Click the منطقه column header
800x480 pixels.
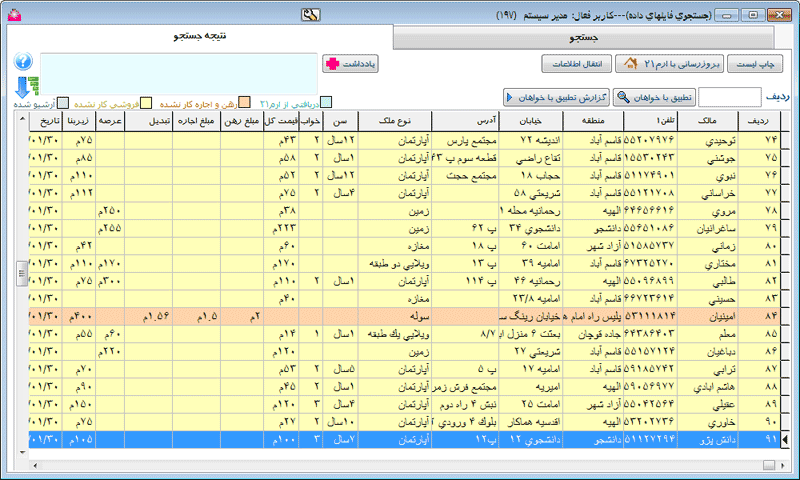click(x=593, y=121)
